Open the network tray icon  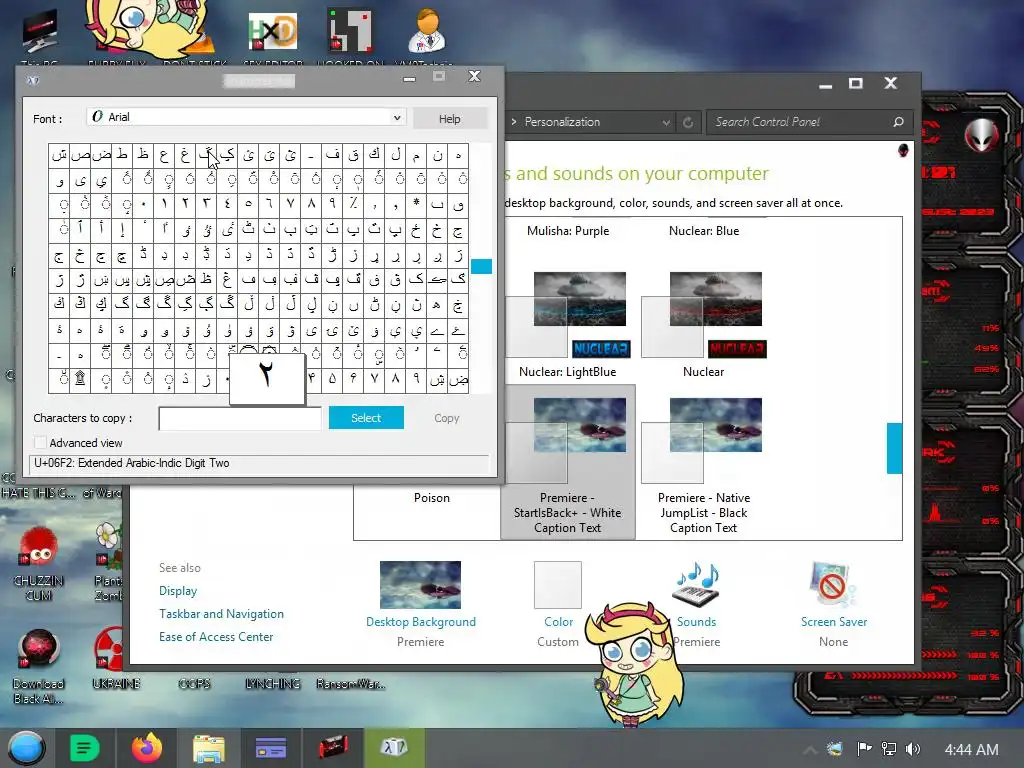click(x=889, y=749)
